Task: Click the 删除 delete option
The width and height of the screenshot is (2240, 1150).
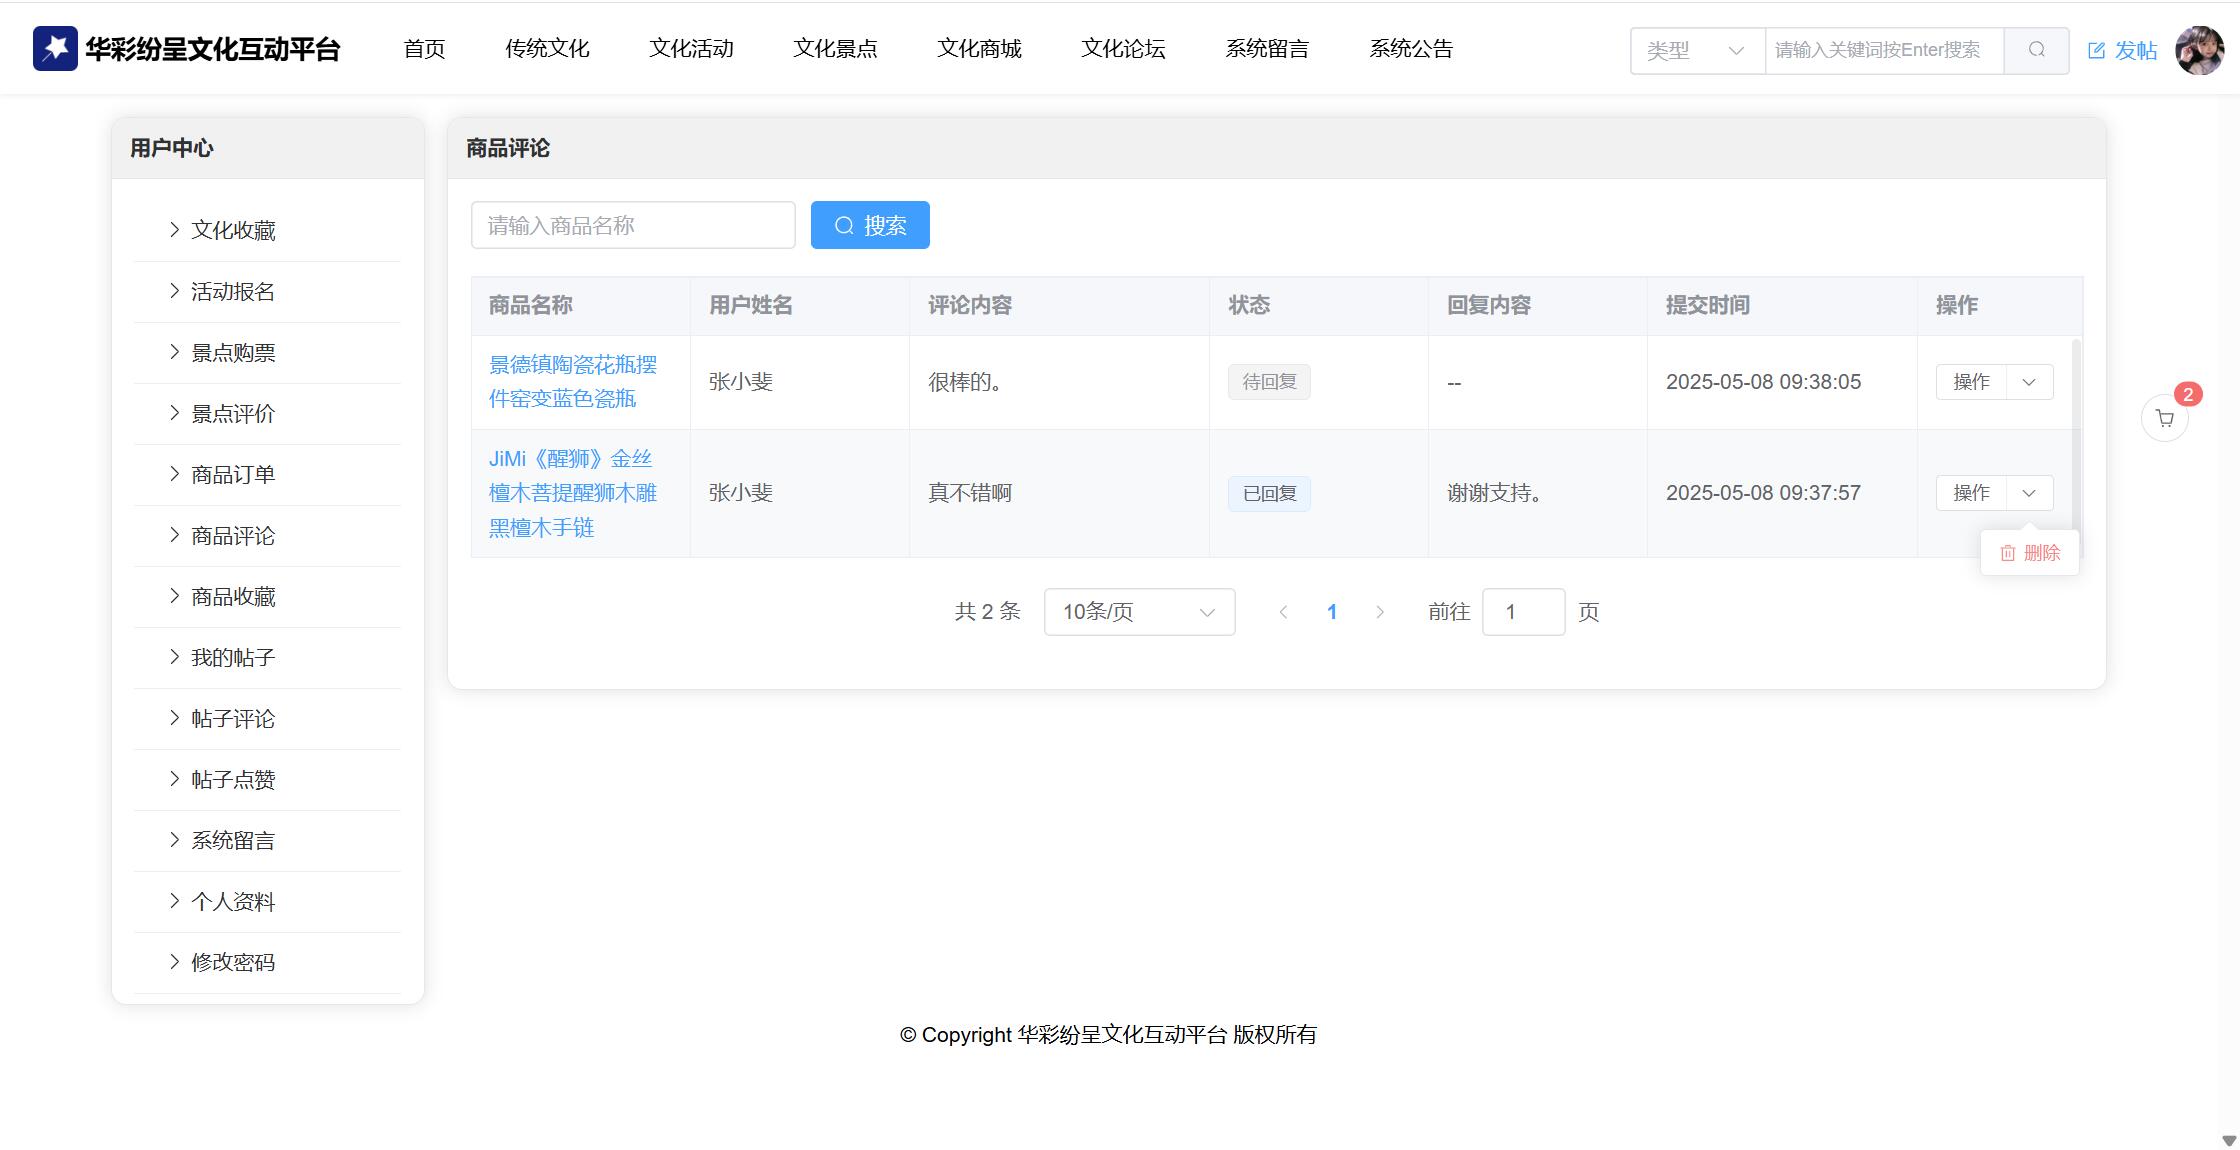Action: pos(2030,553)
